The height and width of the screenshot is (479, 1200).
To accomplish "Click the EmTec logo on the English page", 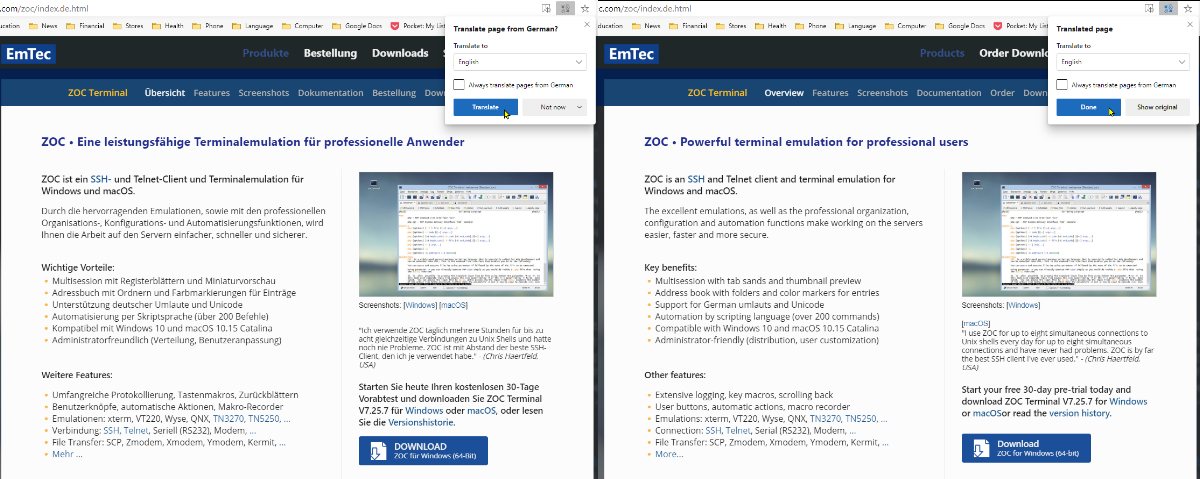I will tap(633, 53).
